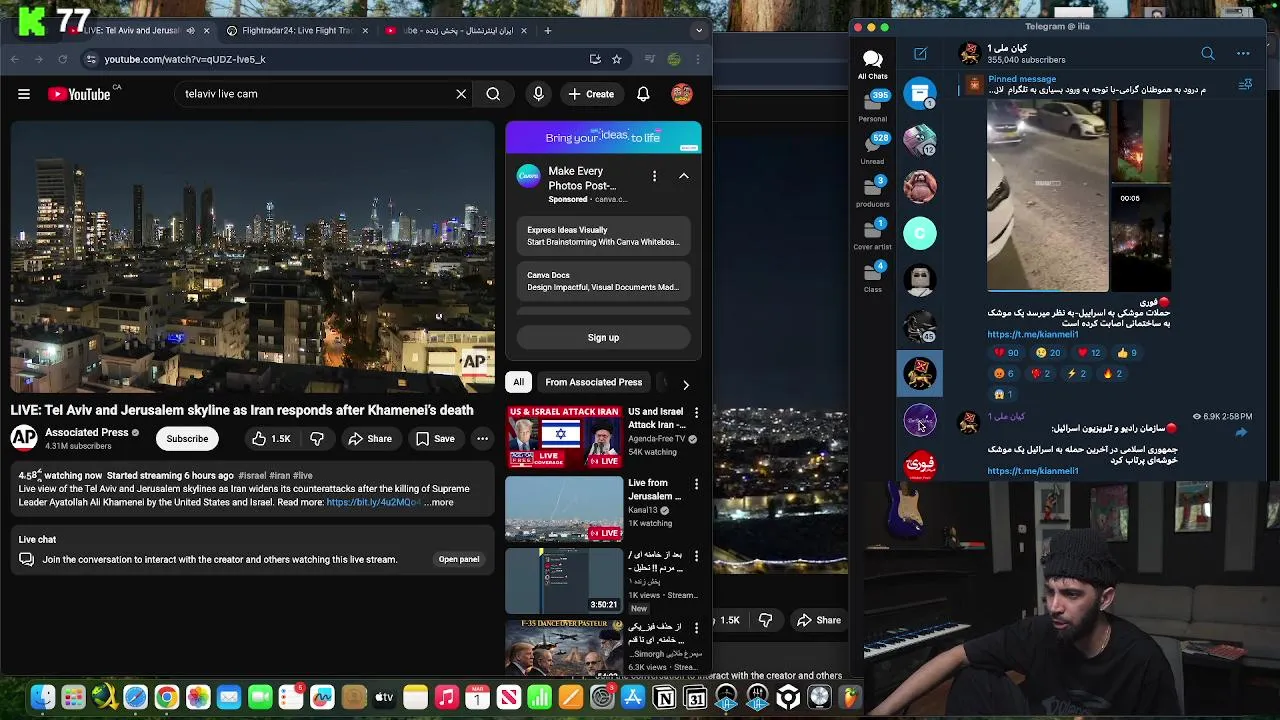
Task: Open more actions under the video
Action: (x=482, y=439)
